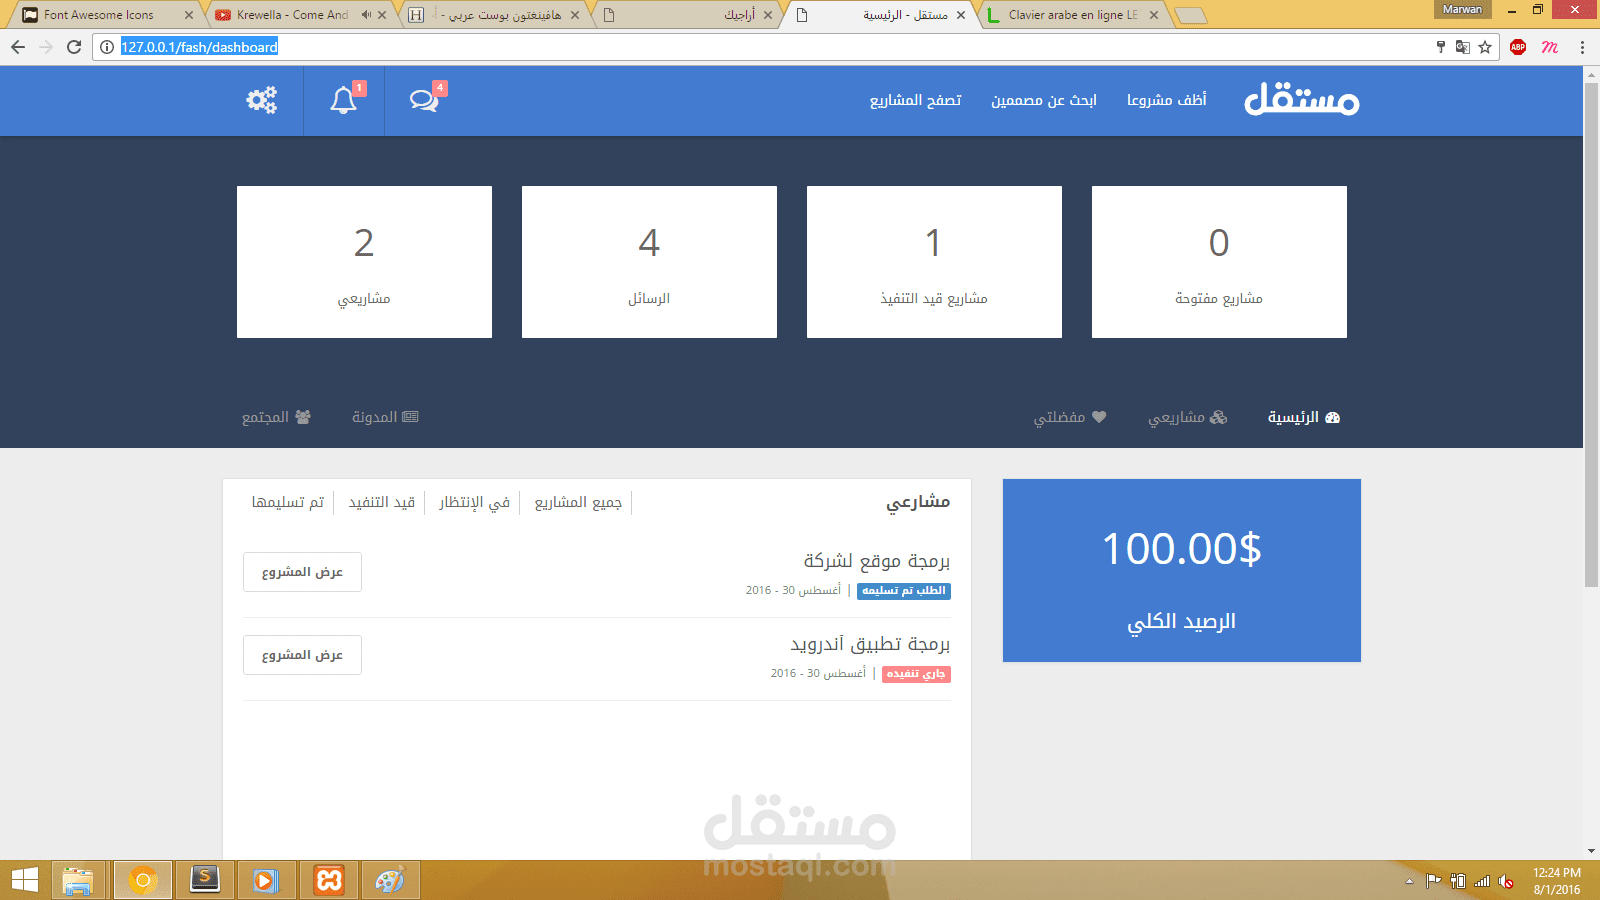Filter projects by في الإنتظار

tap(474, 502)
